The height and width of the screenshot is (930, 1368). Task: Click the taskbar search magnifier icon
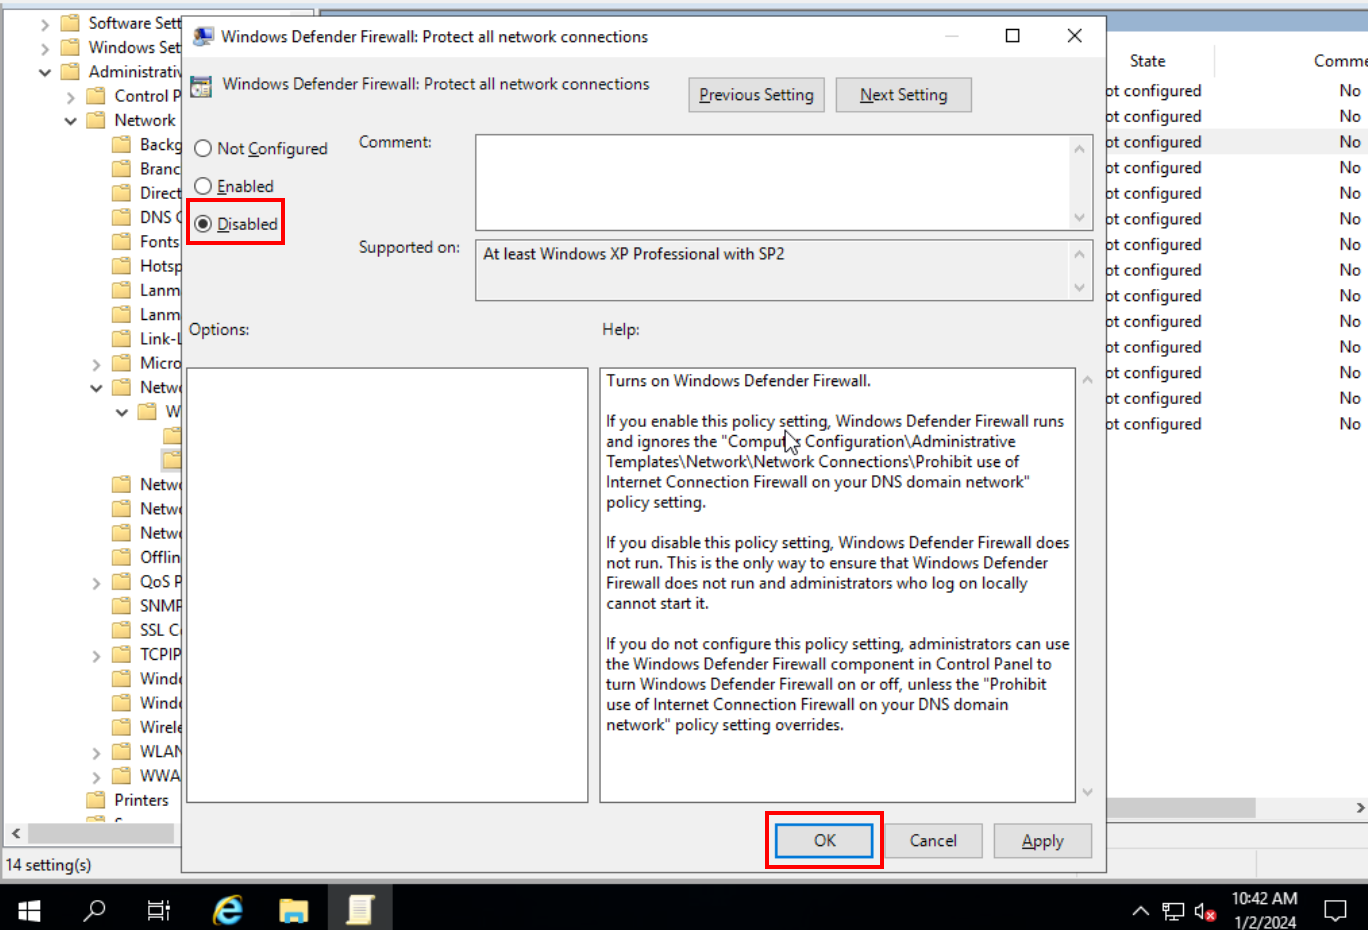[94, 909]
